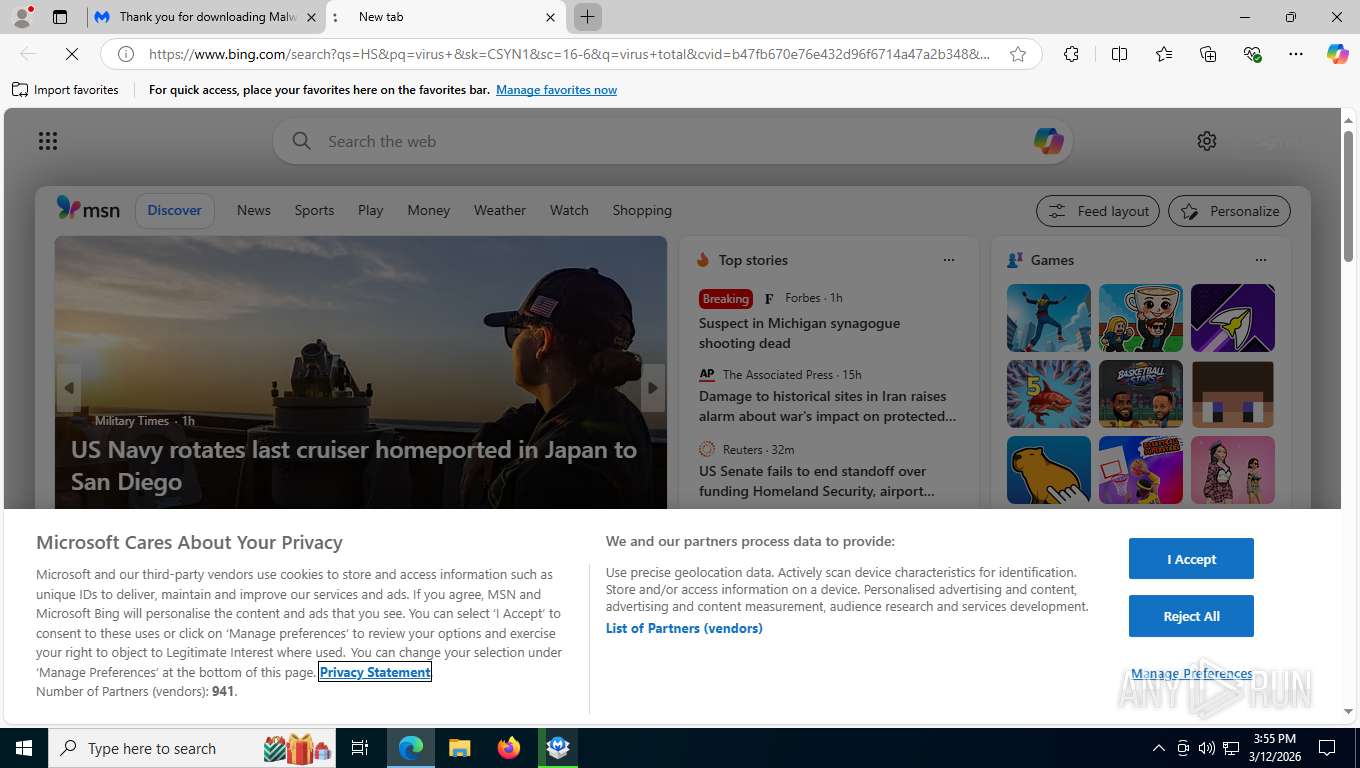Open Task View on taskbar
The width and height of the screenshot is (1360, 768).
pyautogui.click(x=360, y=748)
